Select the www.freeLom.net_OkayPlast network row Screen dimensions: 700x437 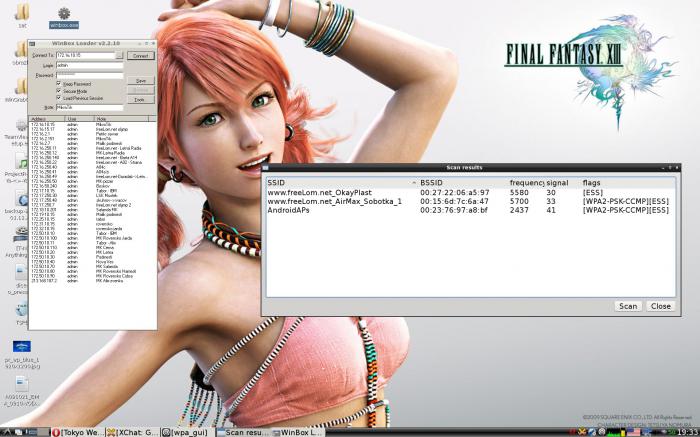tap(471, 193)
